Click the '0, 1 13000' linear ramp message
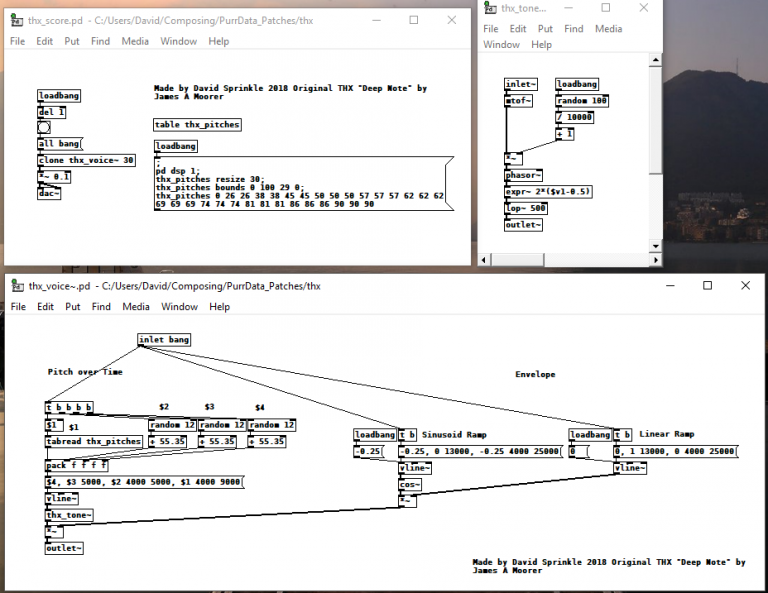The width and height of the screenshot is (768, 593). 676,451
